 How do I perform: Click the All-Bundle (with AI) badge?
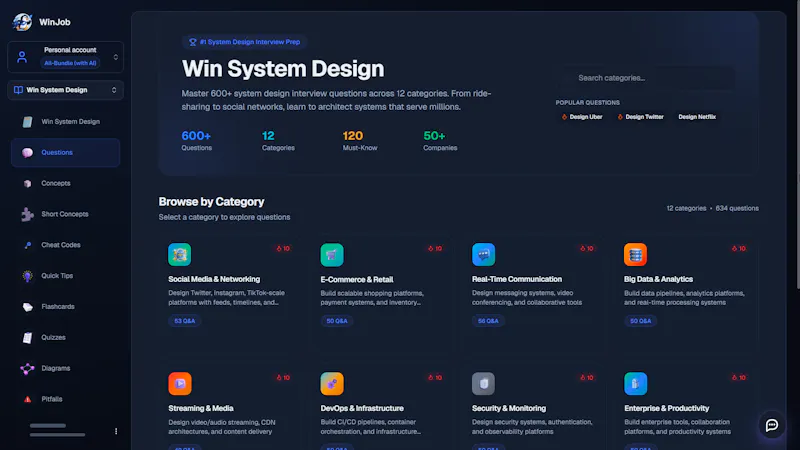[x=70, y=63]
